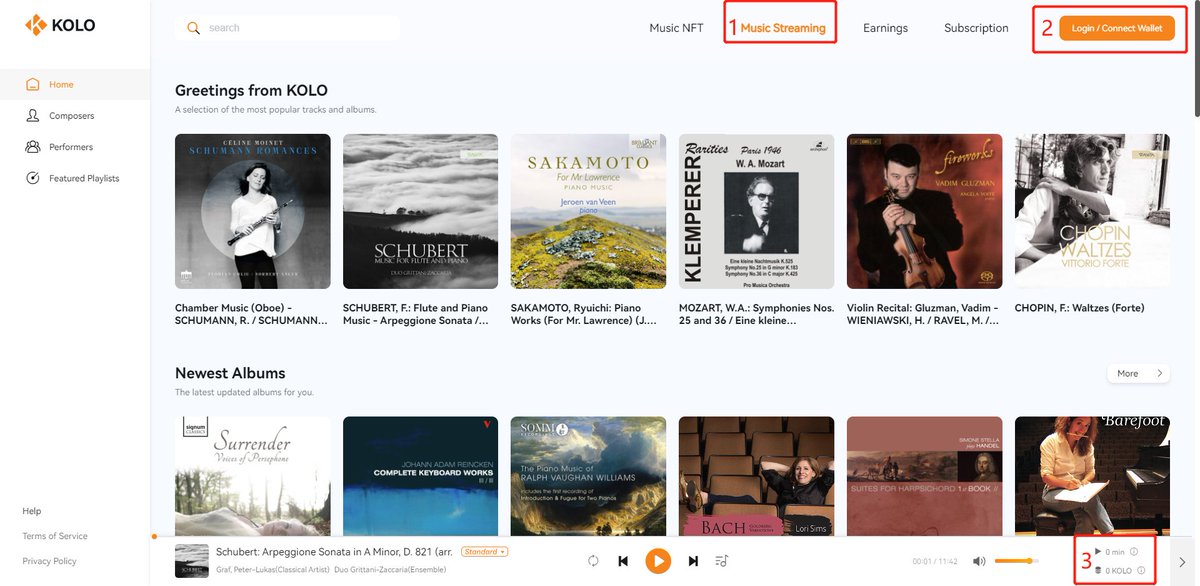Skip to the previous track

[x=623, y=561]
